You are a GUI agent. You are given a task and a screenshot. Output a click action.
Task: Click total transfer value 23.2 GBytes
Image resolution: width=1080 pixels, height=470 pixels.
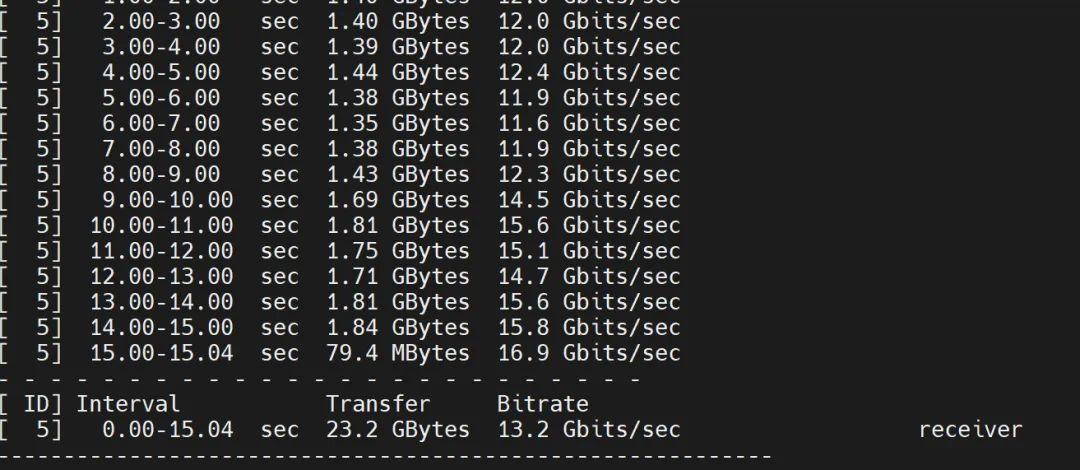pyautogui.click(x=397, y=430)
